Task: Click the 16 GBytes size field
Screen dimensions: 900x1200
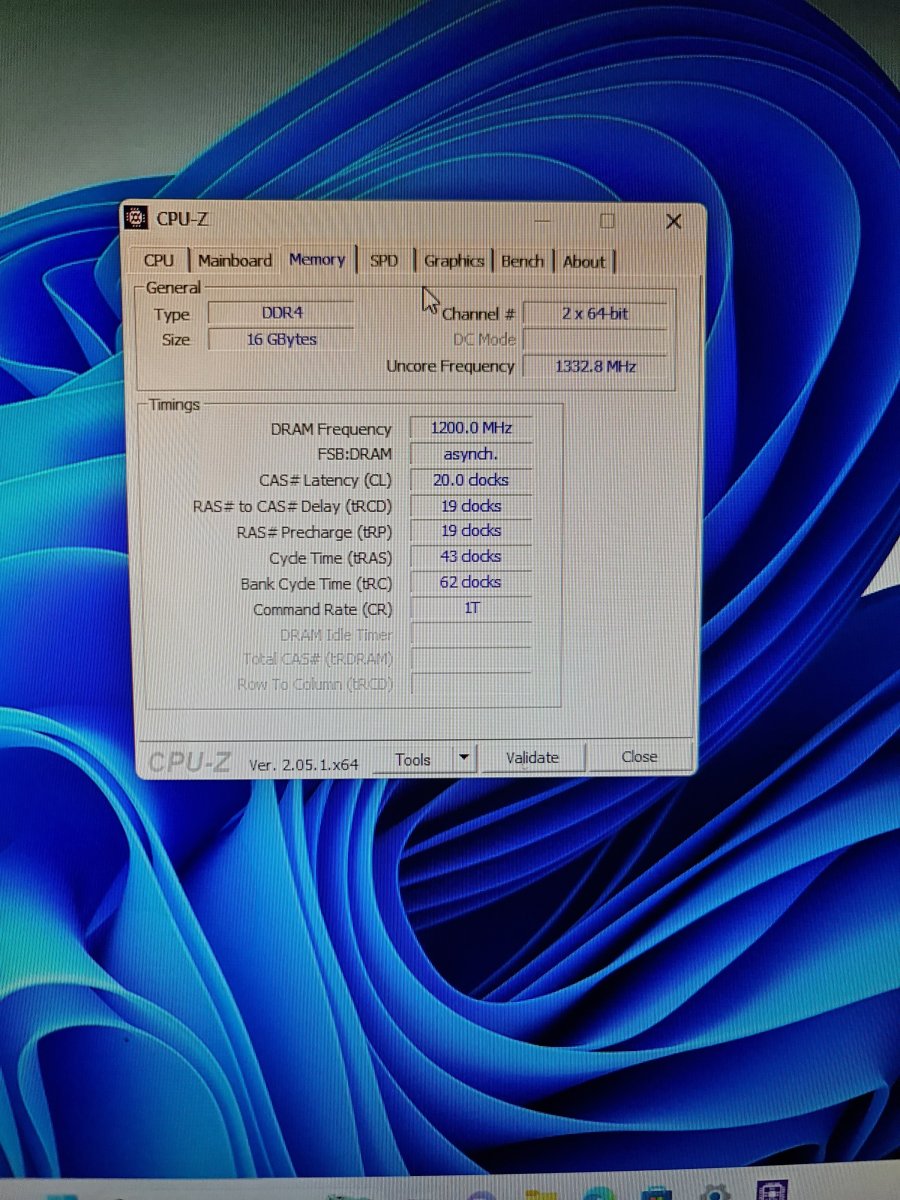Action: click(x=281, y=339)
